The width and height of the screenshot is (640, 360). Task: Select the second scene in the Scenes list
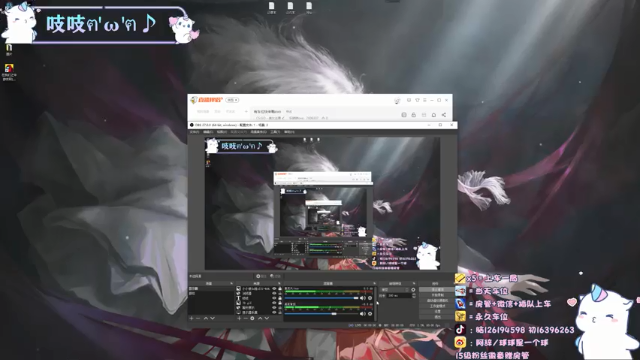(211, 293)
